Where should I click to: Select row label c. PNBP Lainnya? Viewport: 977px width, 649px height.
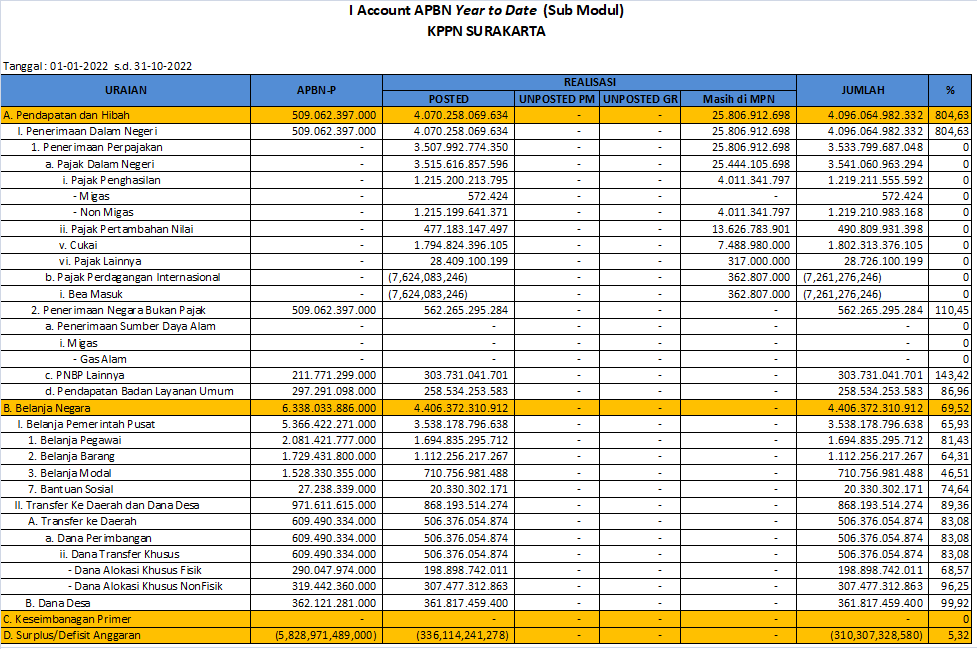click(x=85, y=376)
